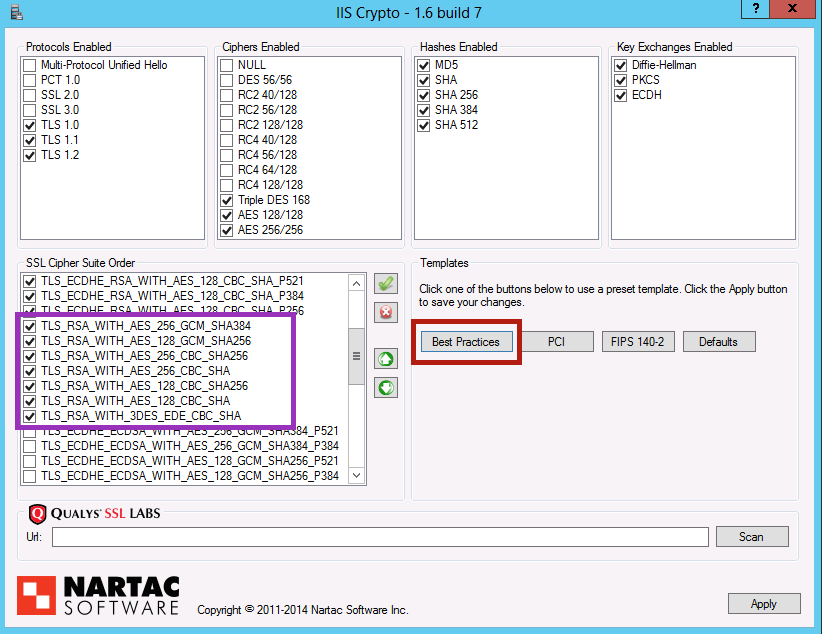Enable RC4 40/128 cipher
This screenshot has height=634, width=822.
pos(226,141)
